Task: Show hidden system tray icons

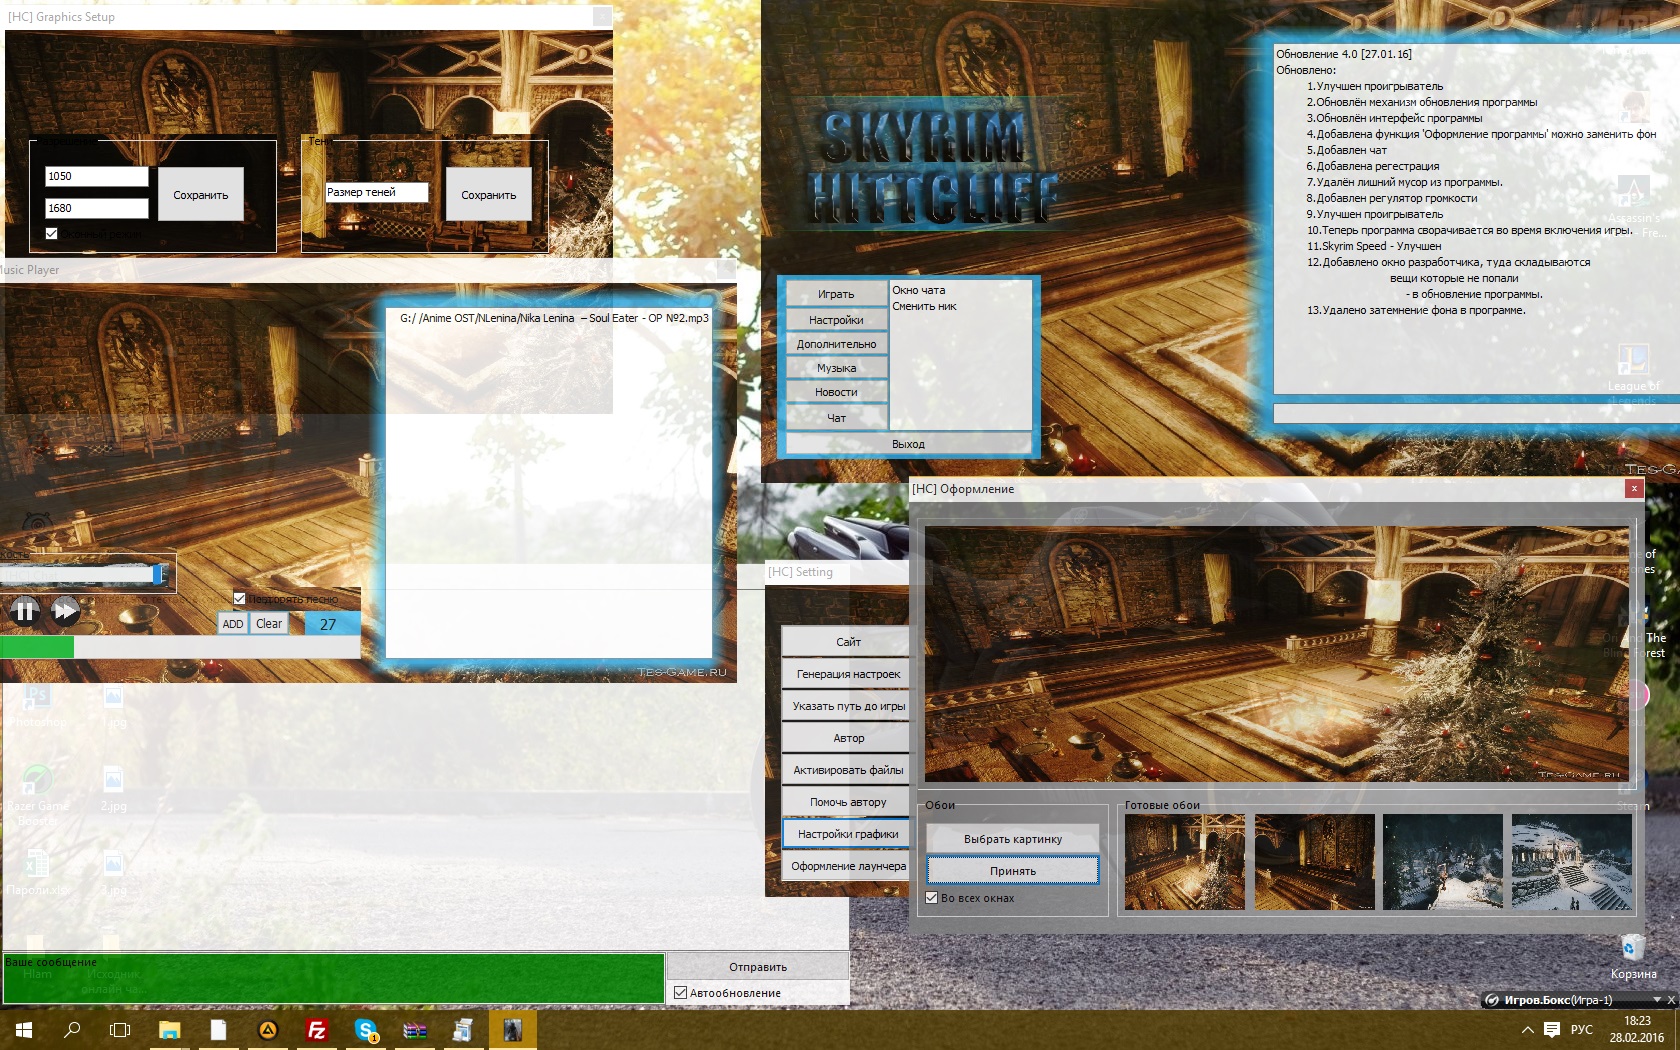Action: 1527,1030
